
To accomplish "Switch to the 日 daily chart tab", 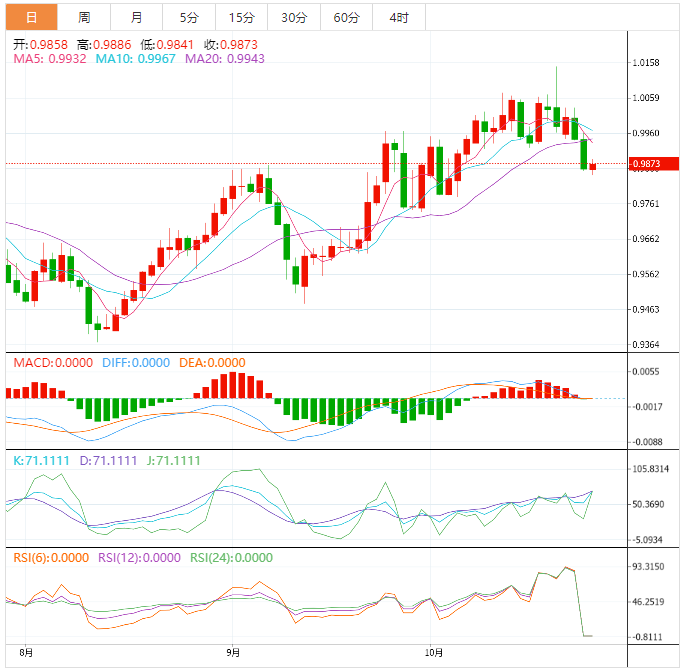I will coord(32,17).
